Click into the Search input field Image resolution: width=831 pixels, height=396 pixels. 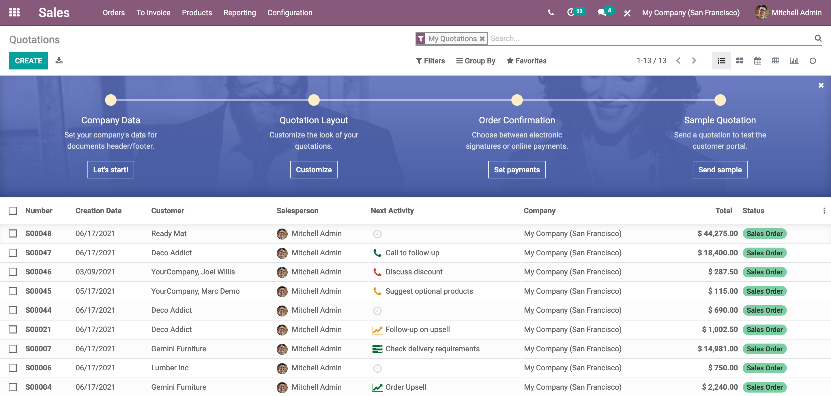(x=651, y=38)
